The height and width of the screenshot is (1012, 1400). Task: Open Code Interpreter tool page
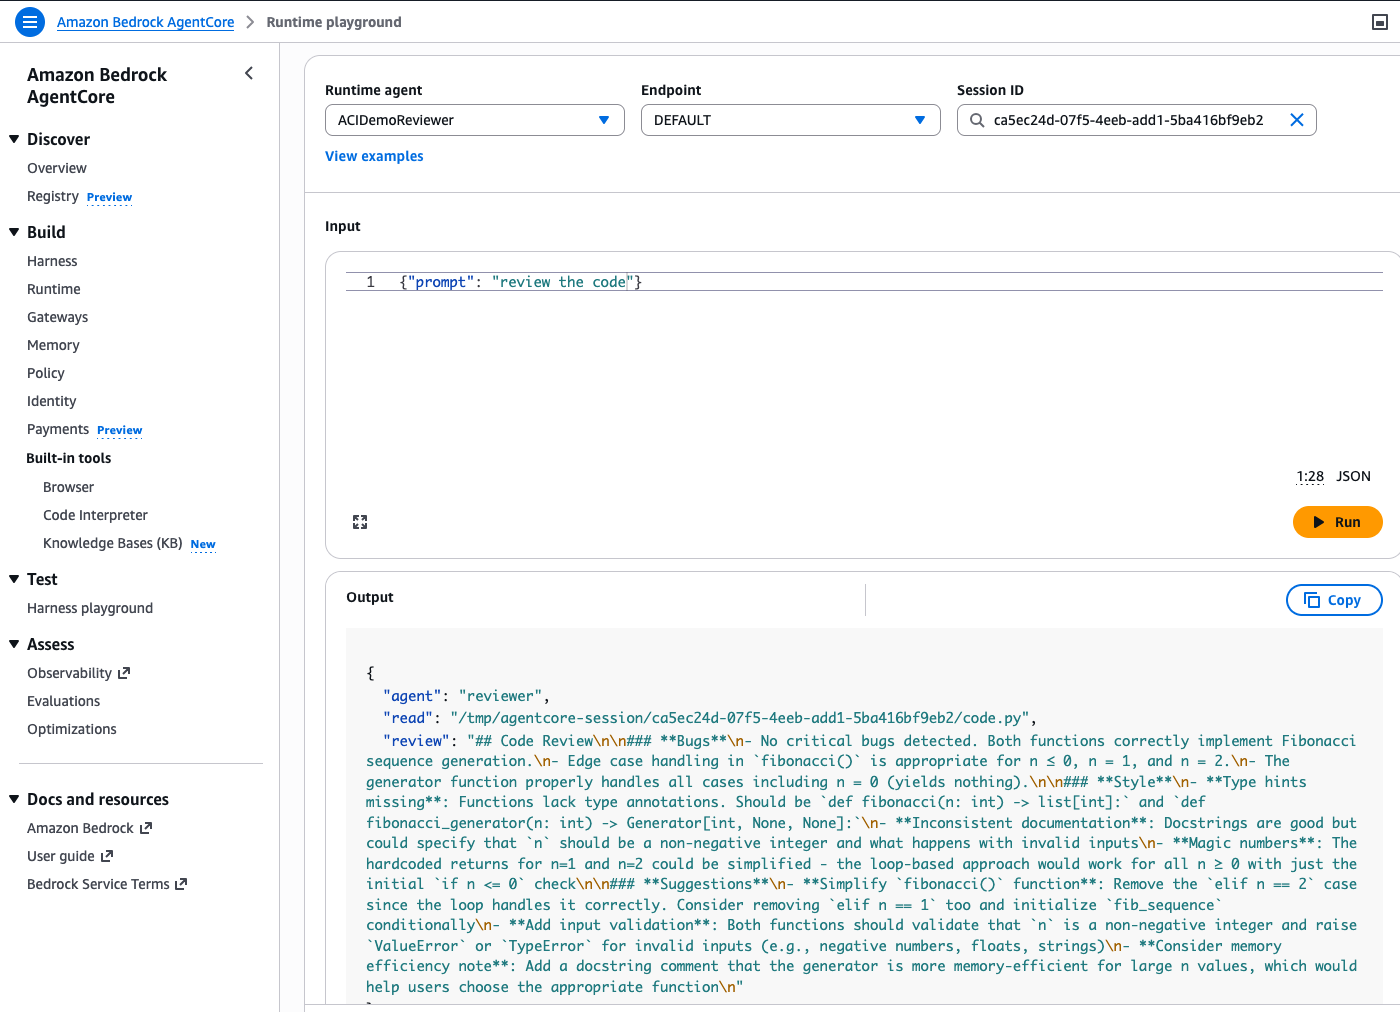pos(95,515)
